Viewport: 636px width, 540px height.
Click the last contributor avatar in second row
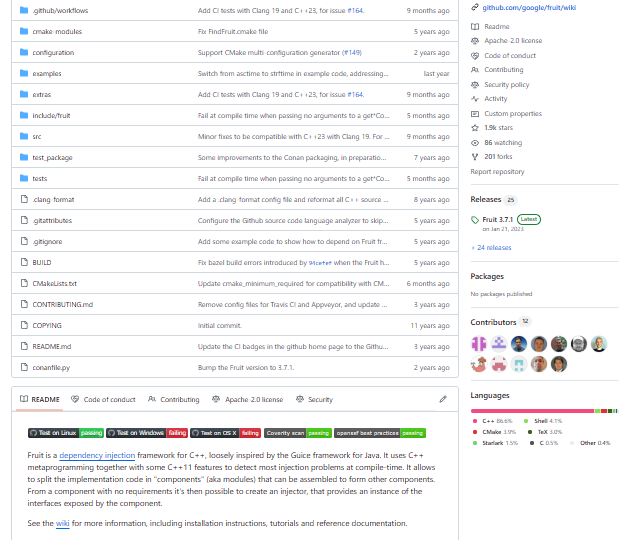pyautogui.click(x=559, y=364)
